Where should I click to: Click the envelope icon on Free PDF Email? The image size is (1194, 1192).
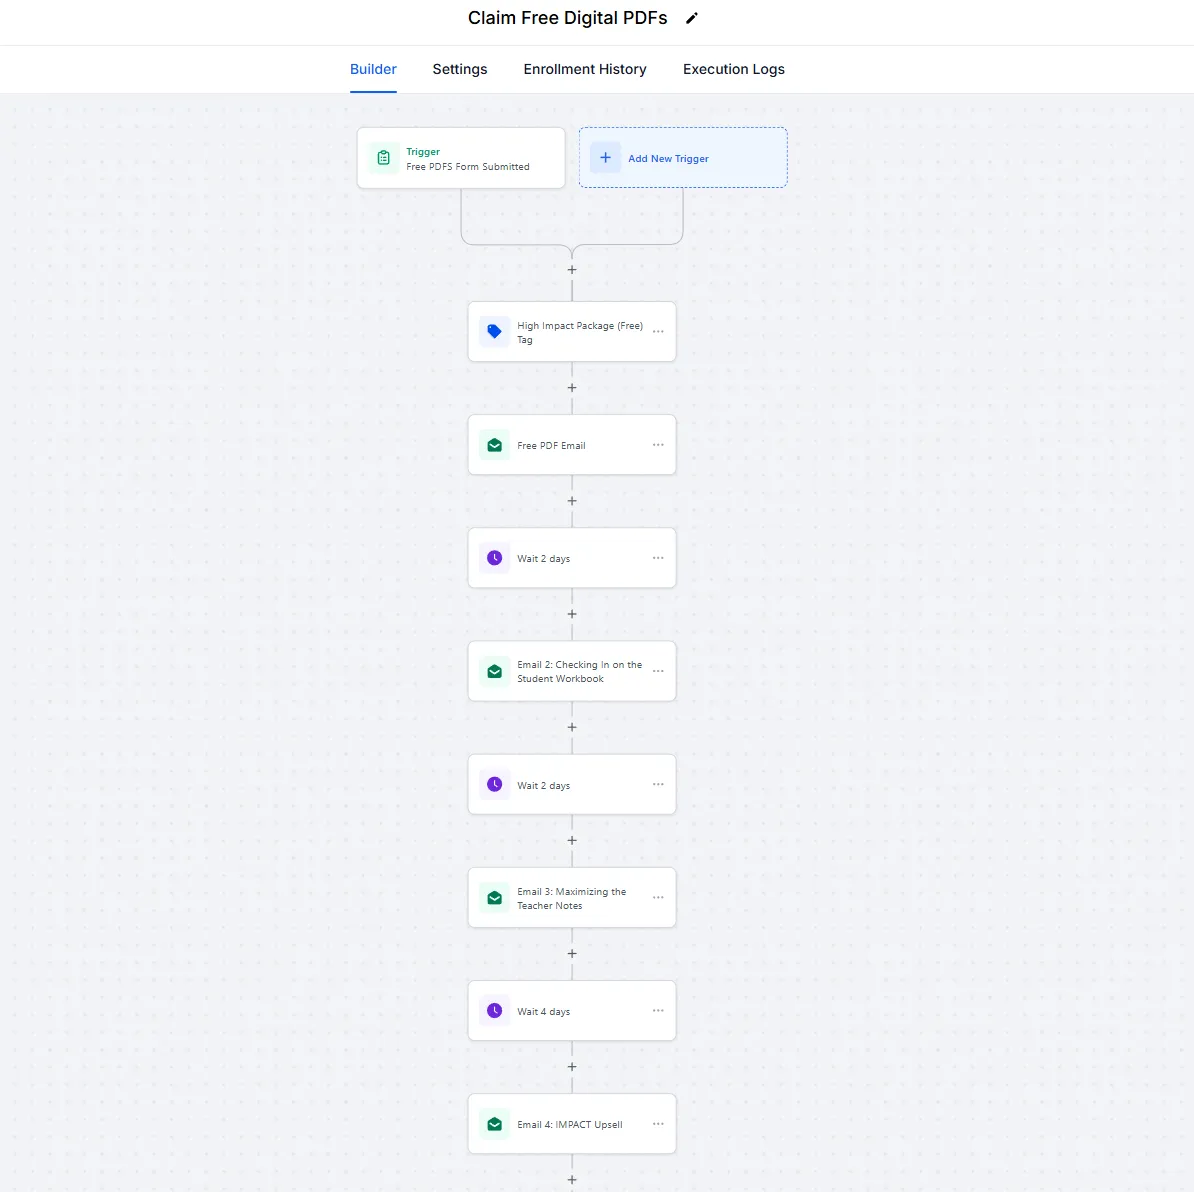point(494,445)
